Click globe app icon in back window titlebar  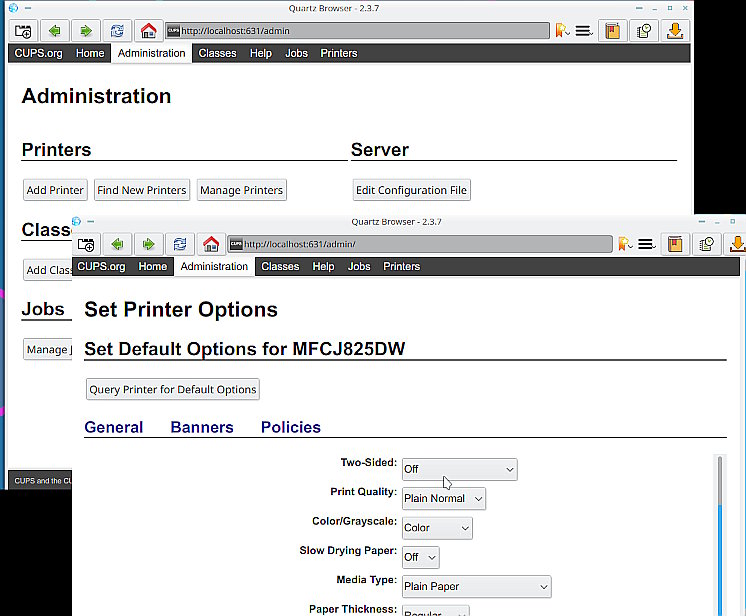(x=13, y=8)
